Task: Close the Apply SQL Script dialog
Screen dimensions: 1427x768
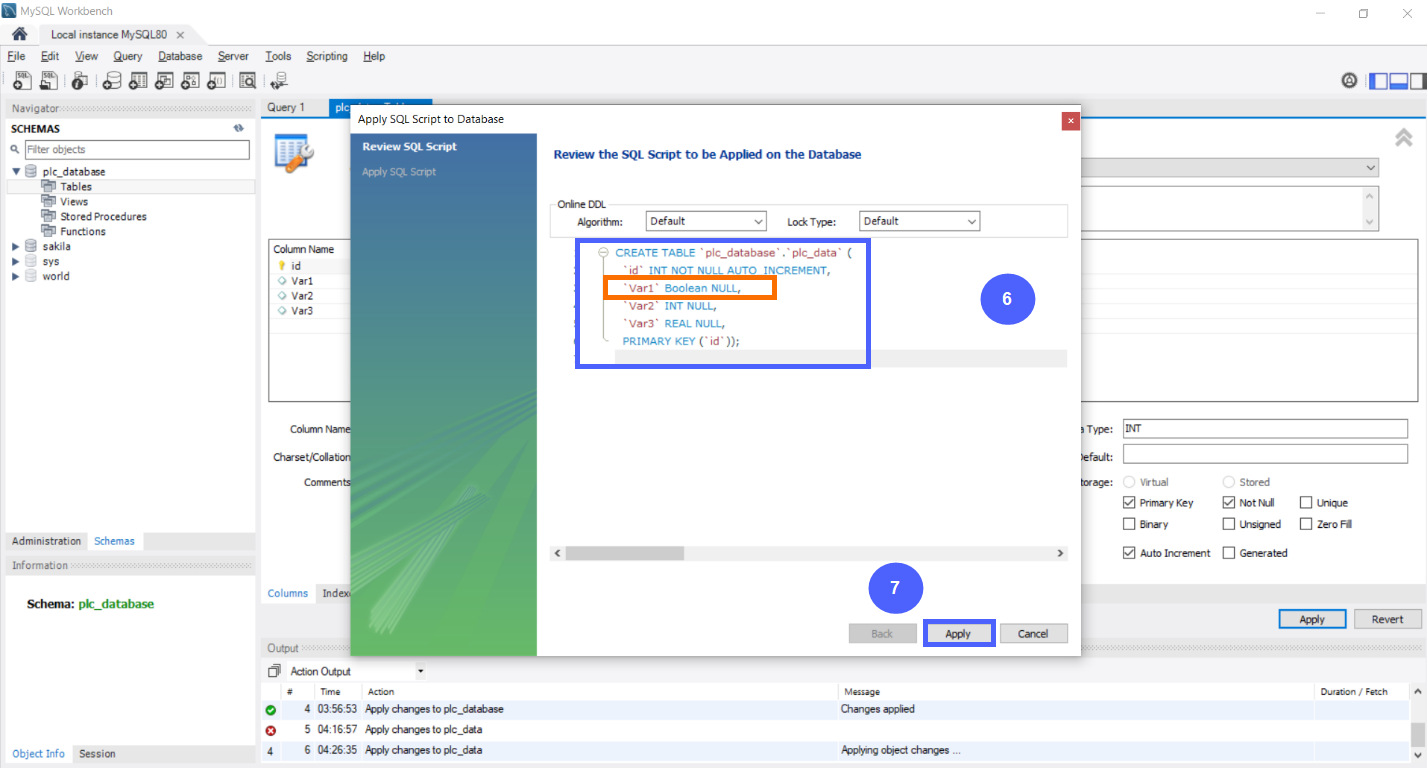Action: [1070, 120]
